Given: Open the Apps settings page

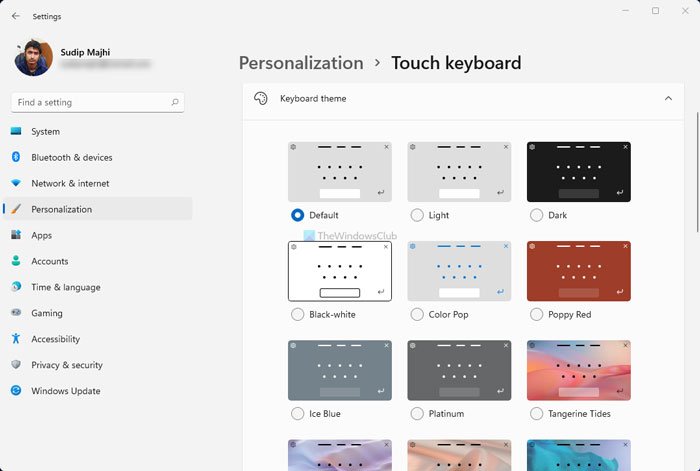Looking at the screenshot, I should (42, 236).
